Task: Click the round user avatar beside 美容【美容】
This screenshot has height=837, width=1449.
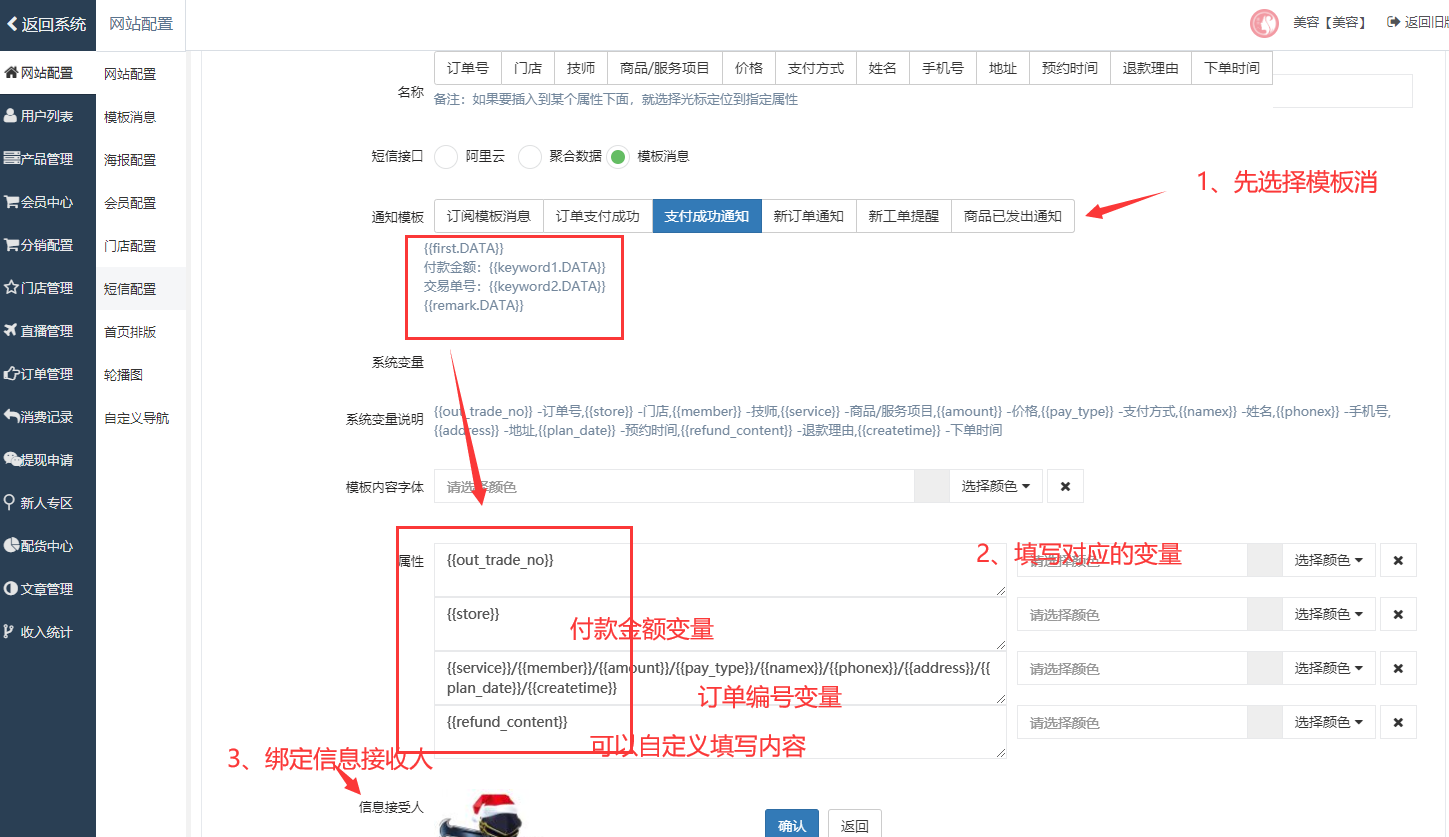Action: click(1265, 23)
